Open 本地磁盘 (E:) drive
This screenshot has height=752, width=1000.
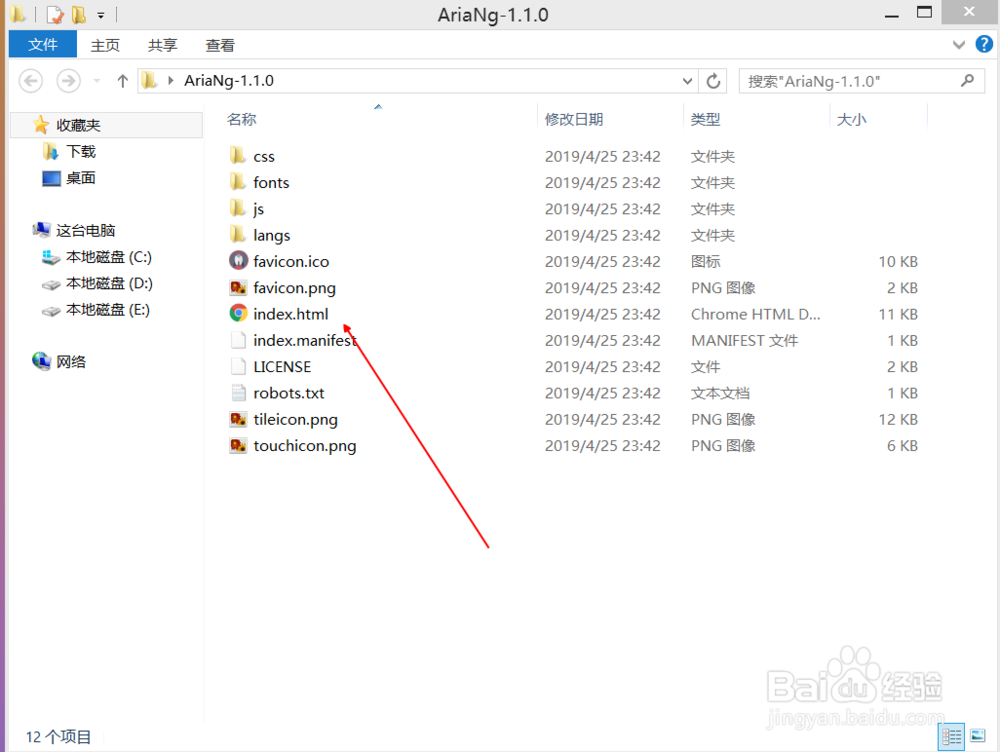[108, 309]
